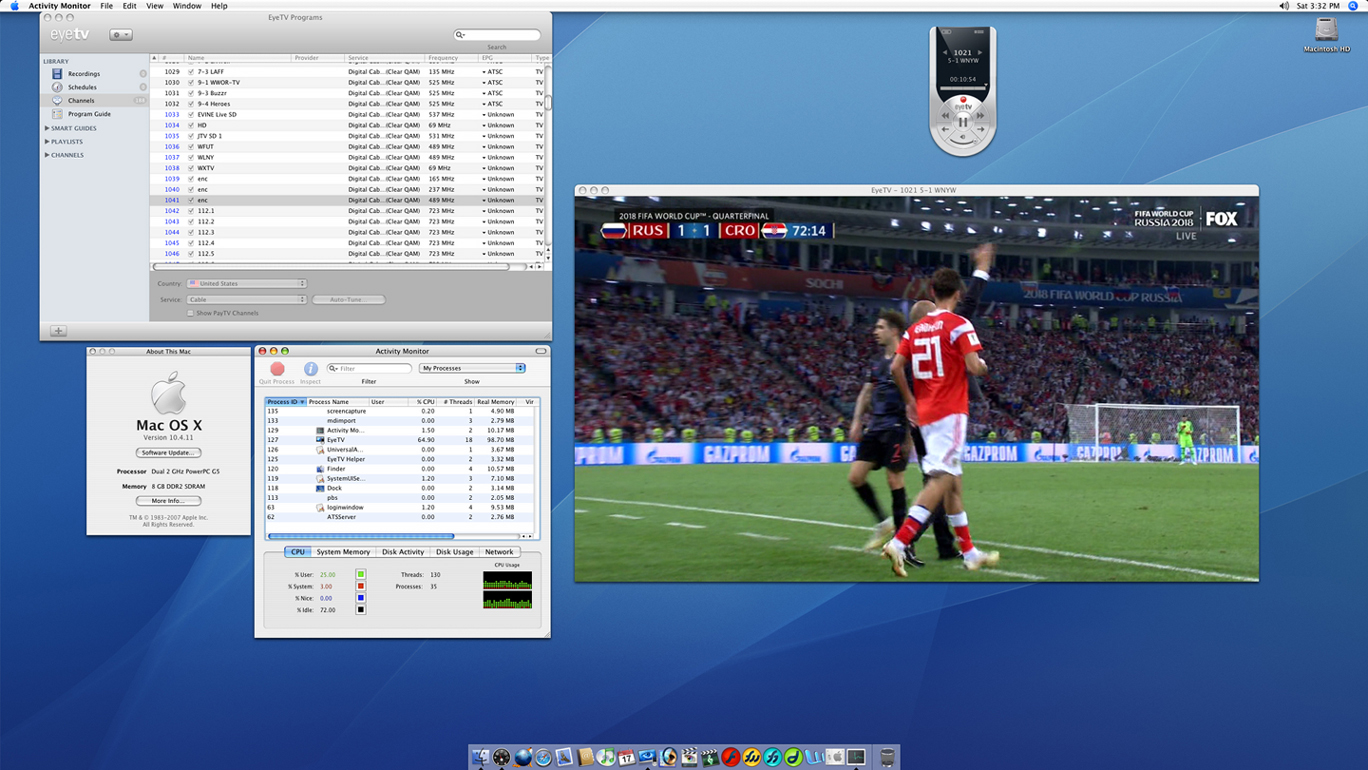Click More Info button
The image size is (1368, 770).
(x=168, y=501)
